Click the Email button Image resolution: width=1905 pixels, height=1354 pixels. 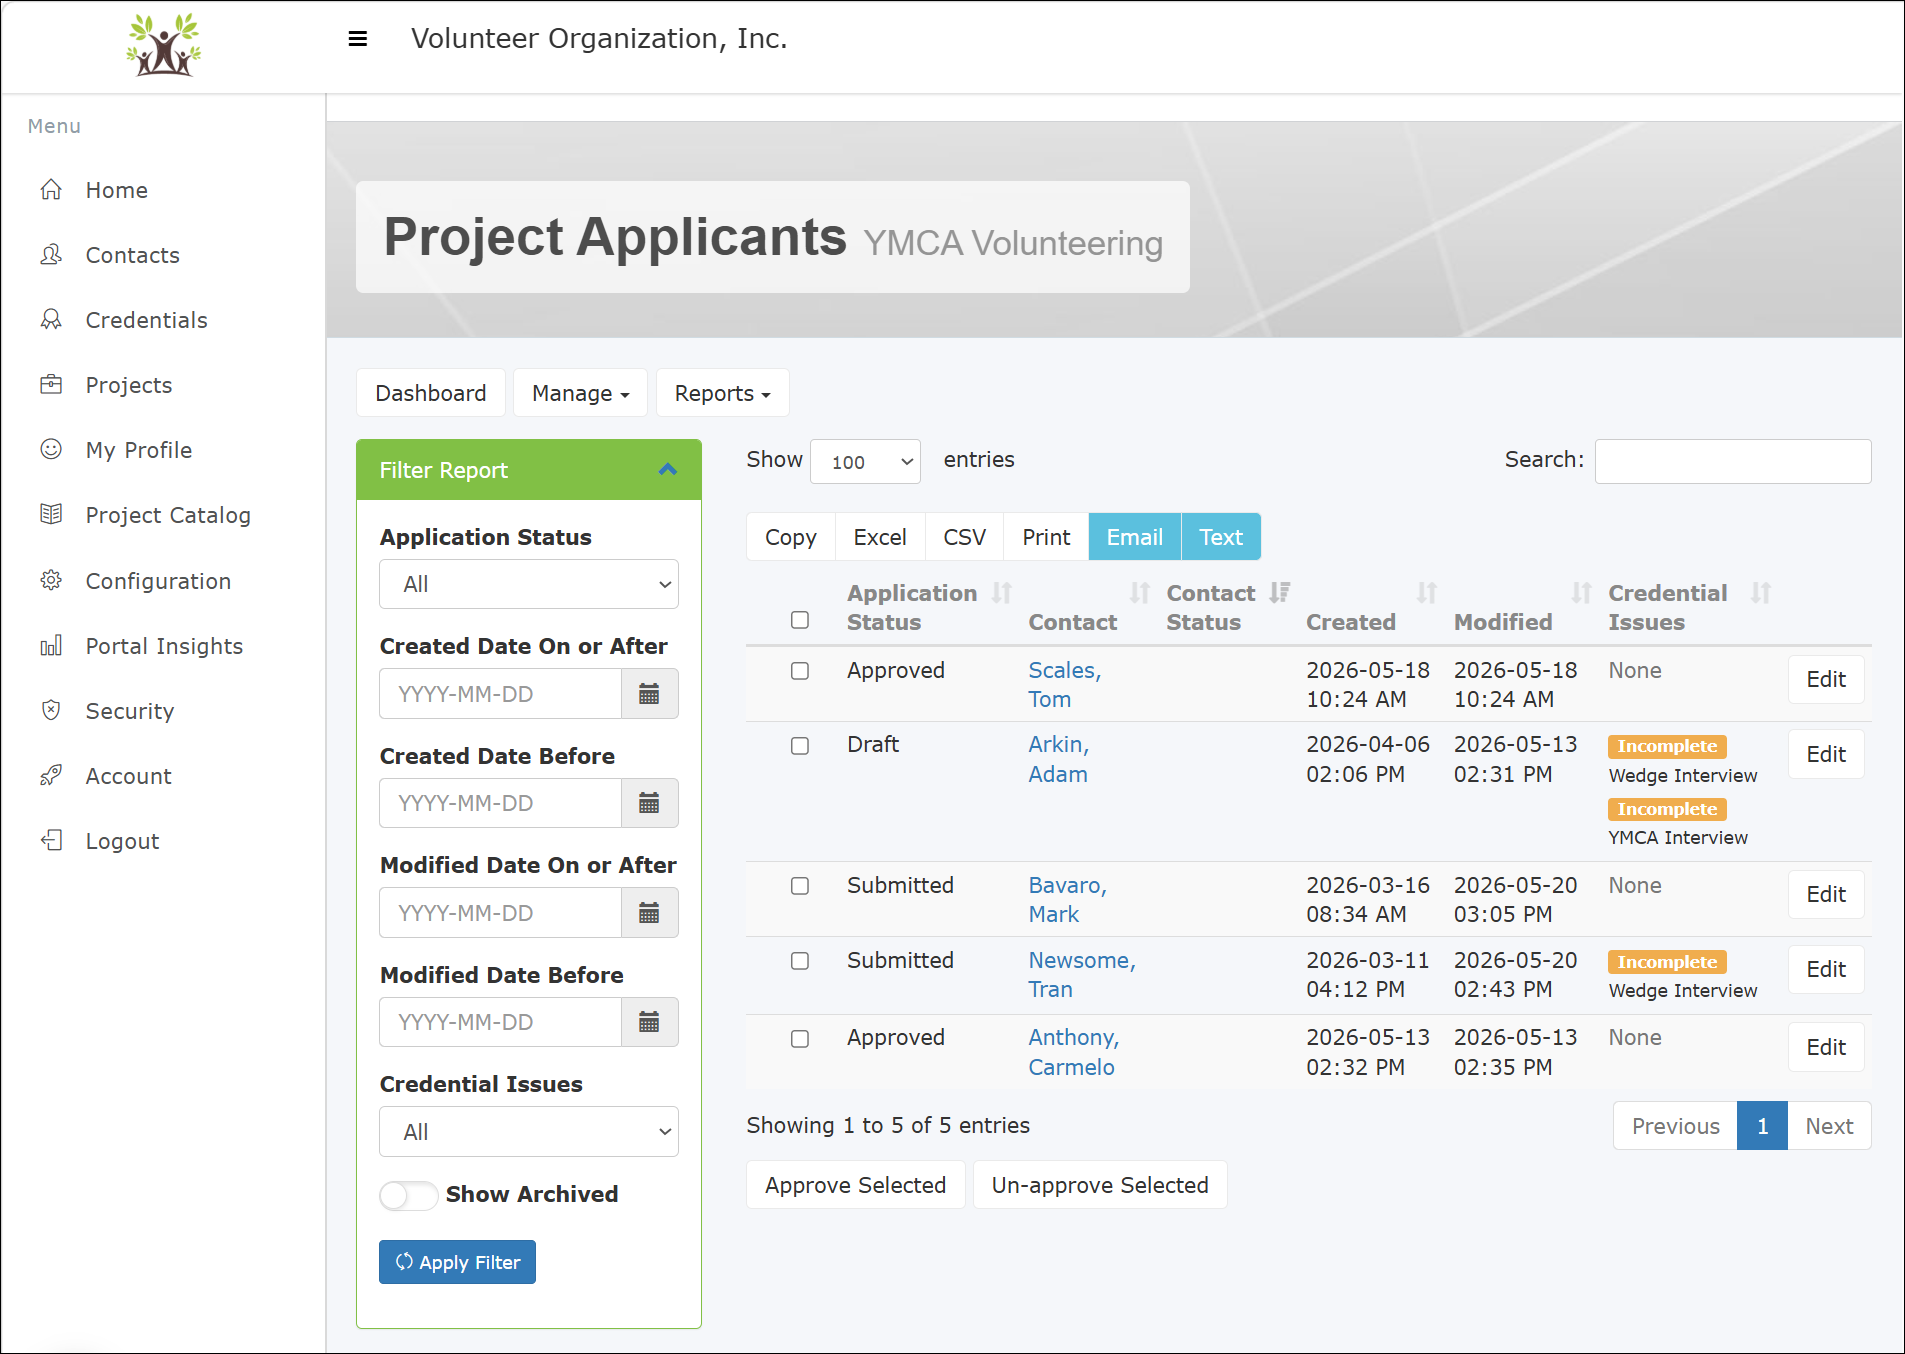[1135, 537]
